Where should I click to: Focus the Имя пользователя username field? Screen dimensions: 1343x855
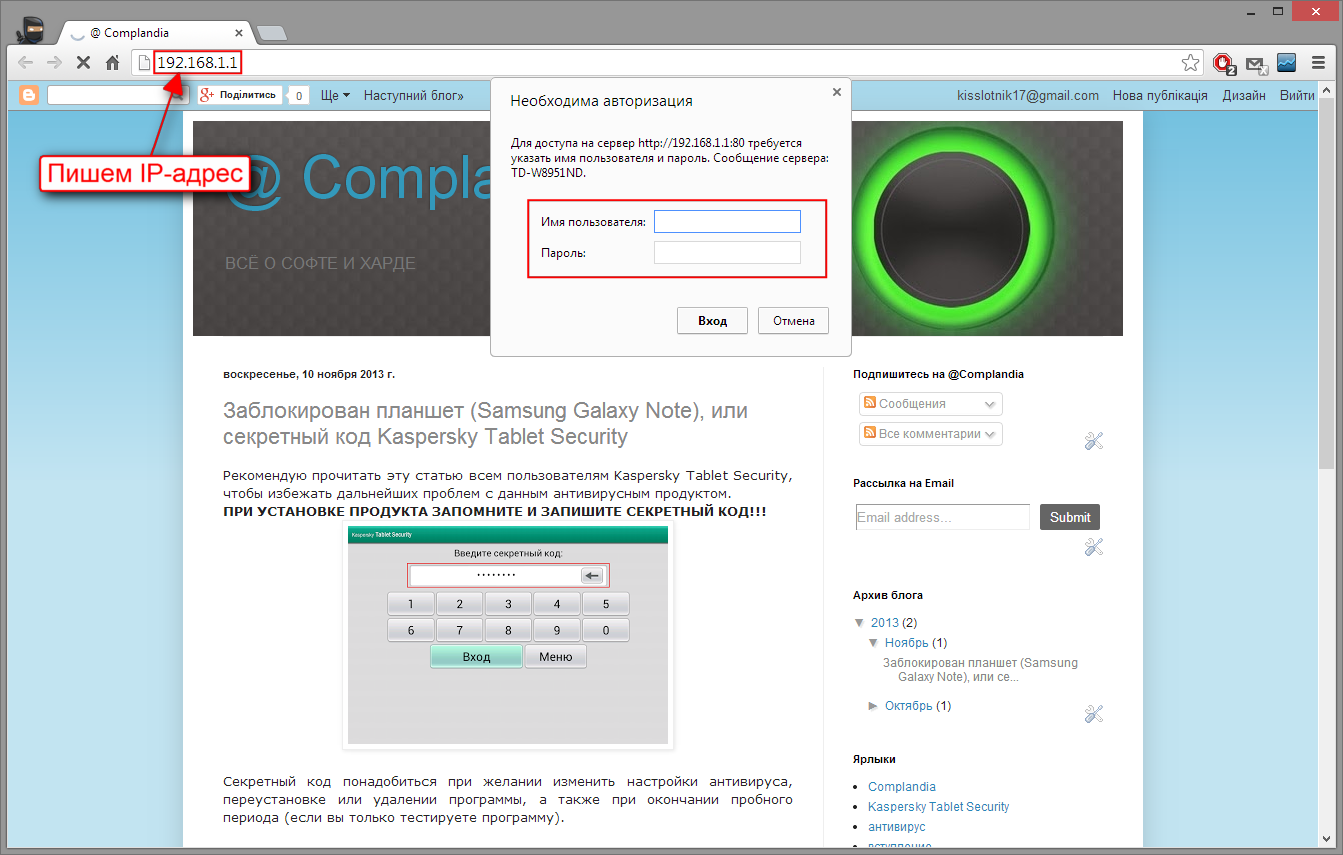pos(727,221)
